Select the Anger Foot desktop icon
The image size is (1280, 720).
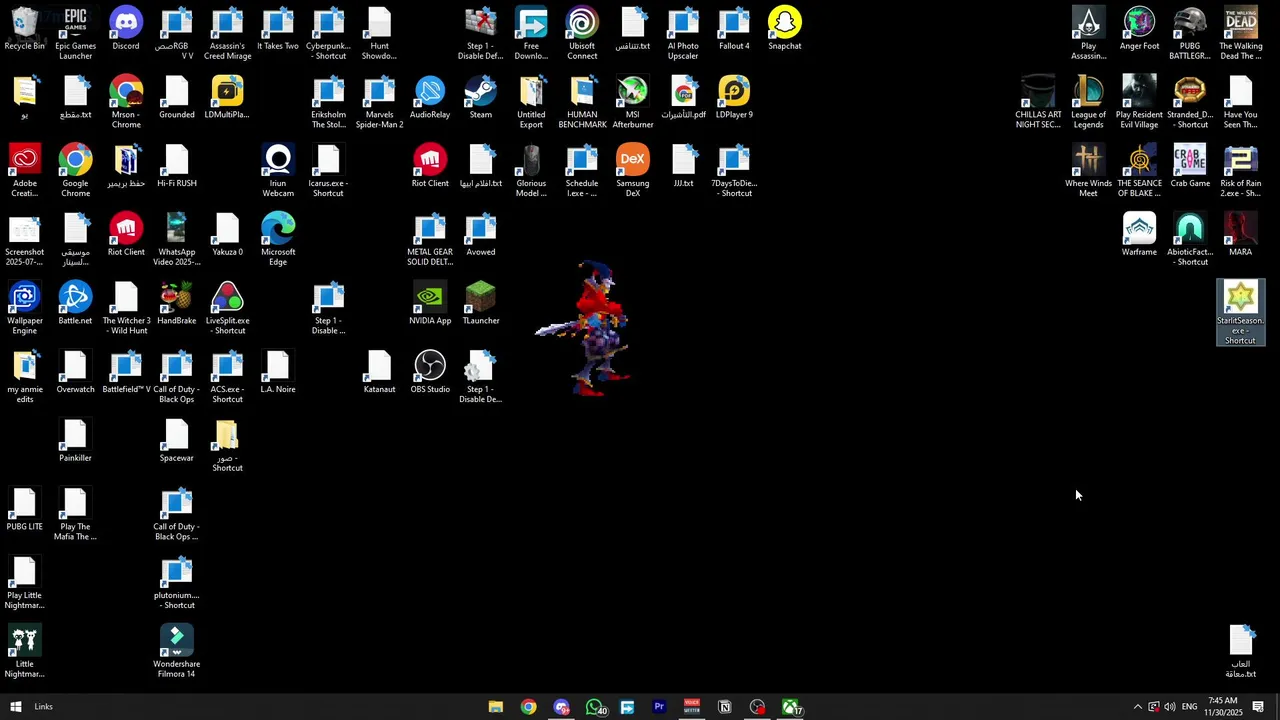[1139, 30]
